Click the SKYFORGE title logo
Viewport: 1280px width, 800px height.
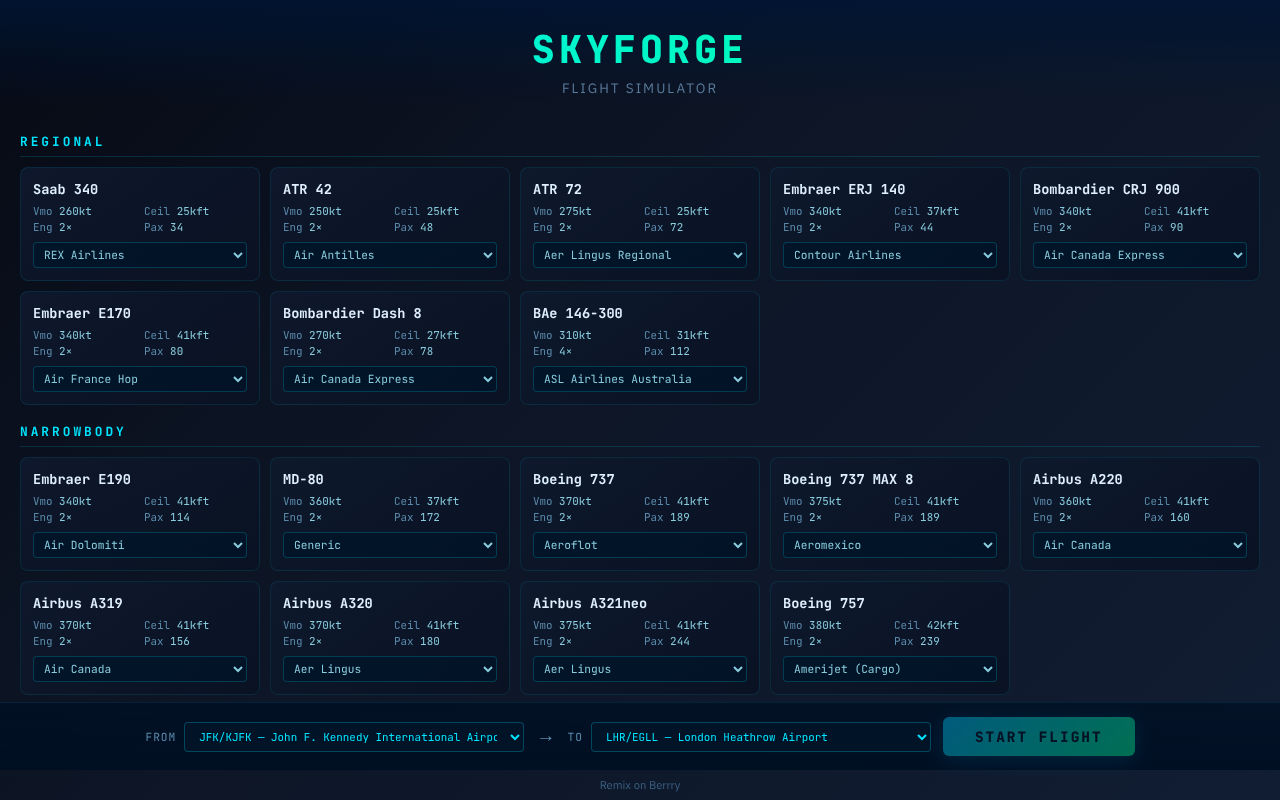pos(640,50)
